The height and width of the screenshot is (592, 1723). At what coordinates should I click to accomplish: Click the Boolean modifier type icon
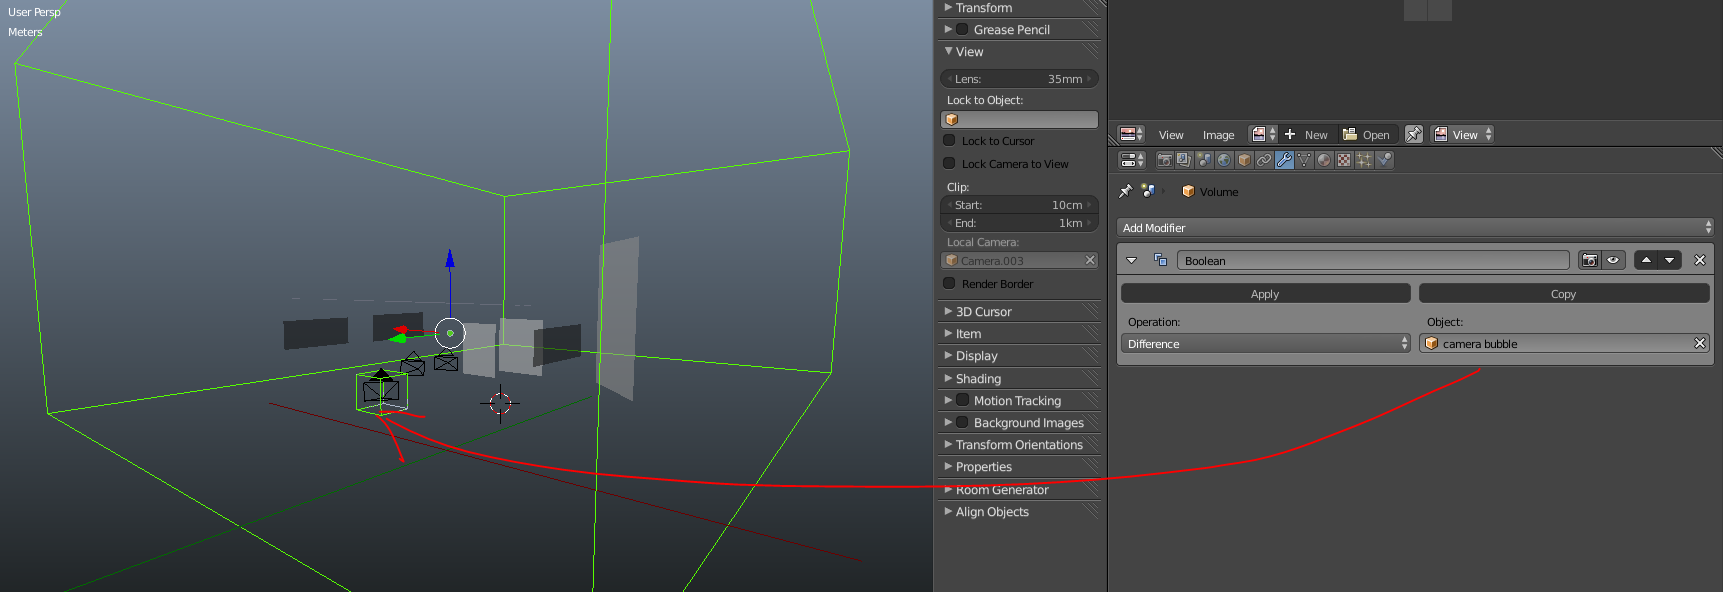(x=1161, y=260)
